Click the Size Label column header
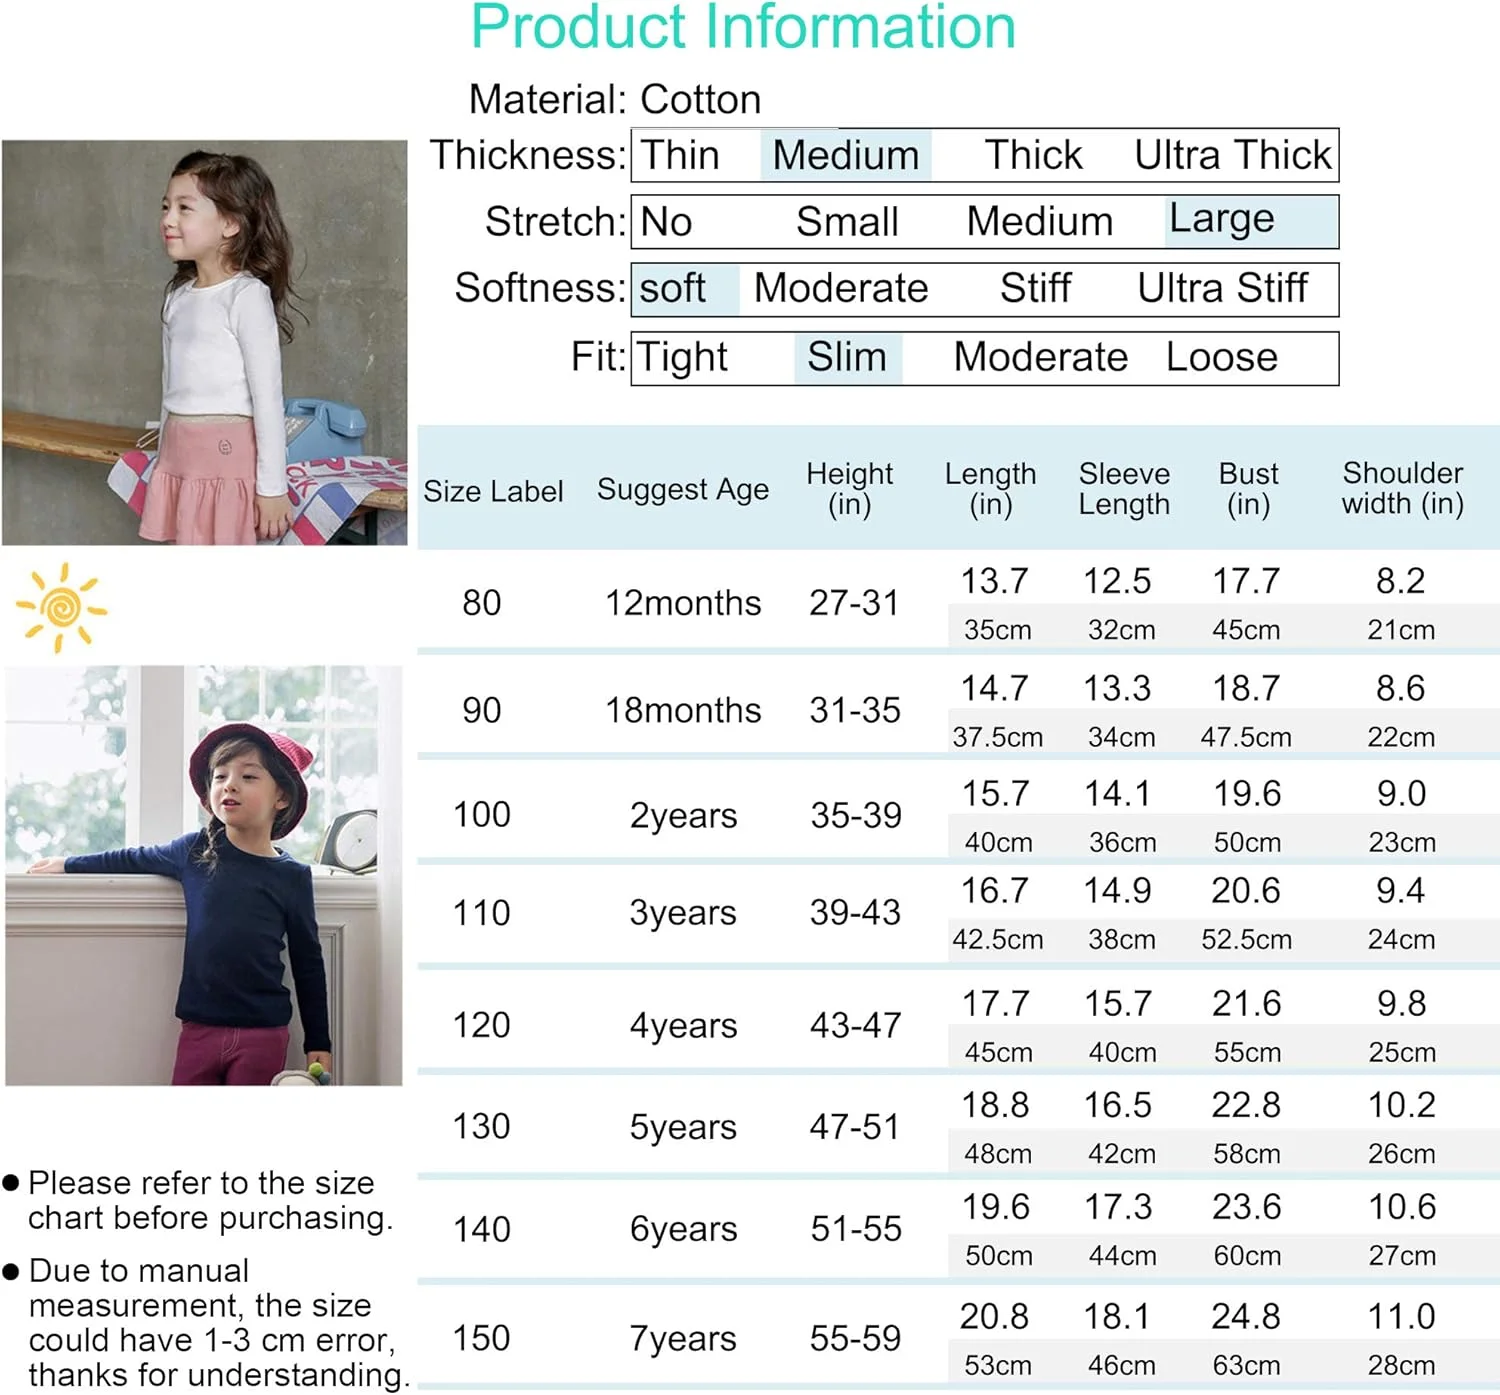Screen dimensions: 1500x1395 tap(493, 491)
